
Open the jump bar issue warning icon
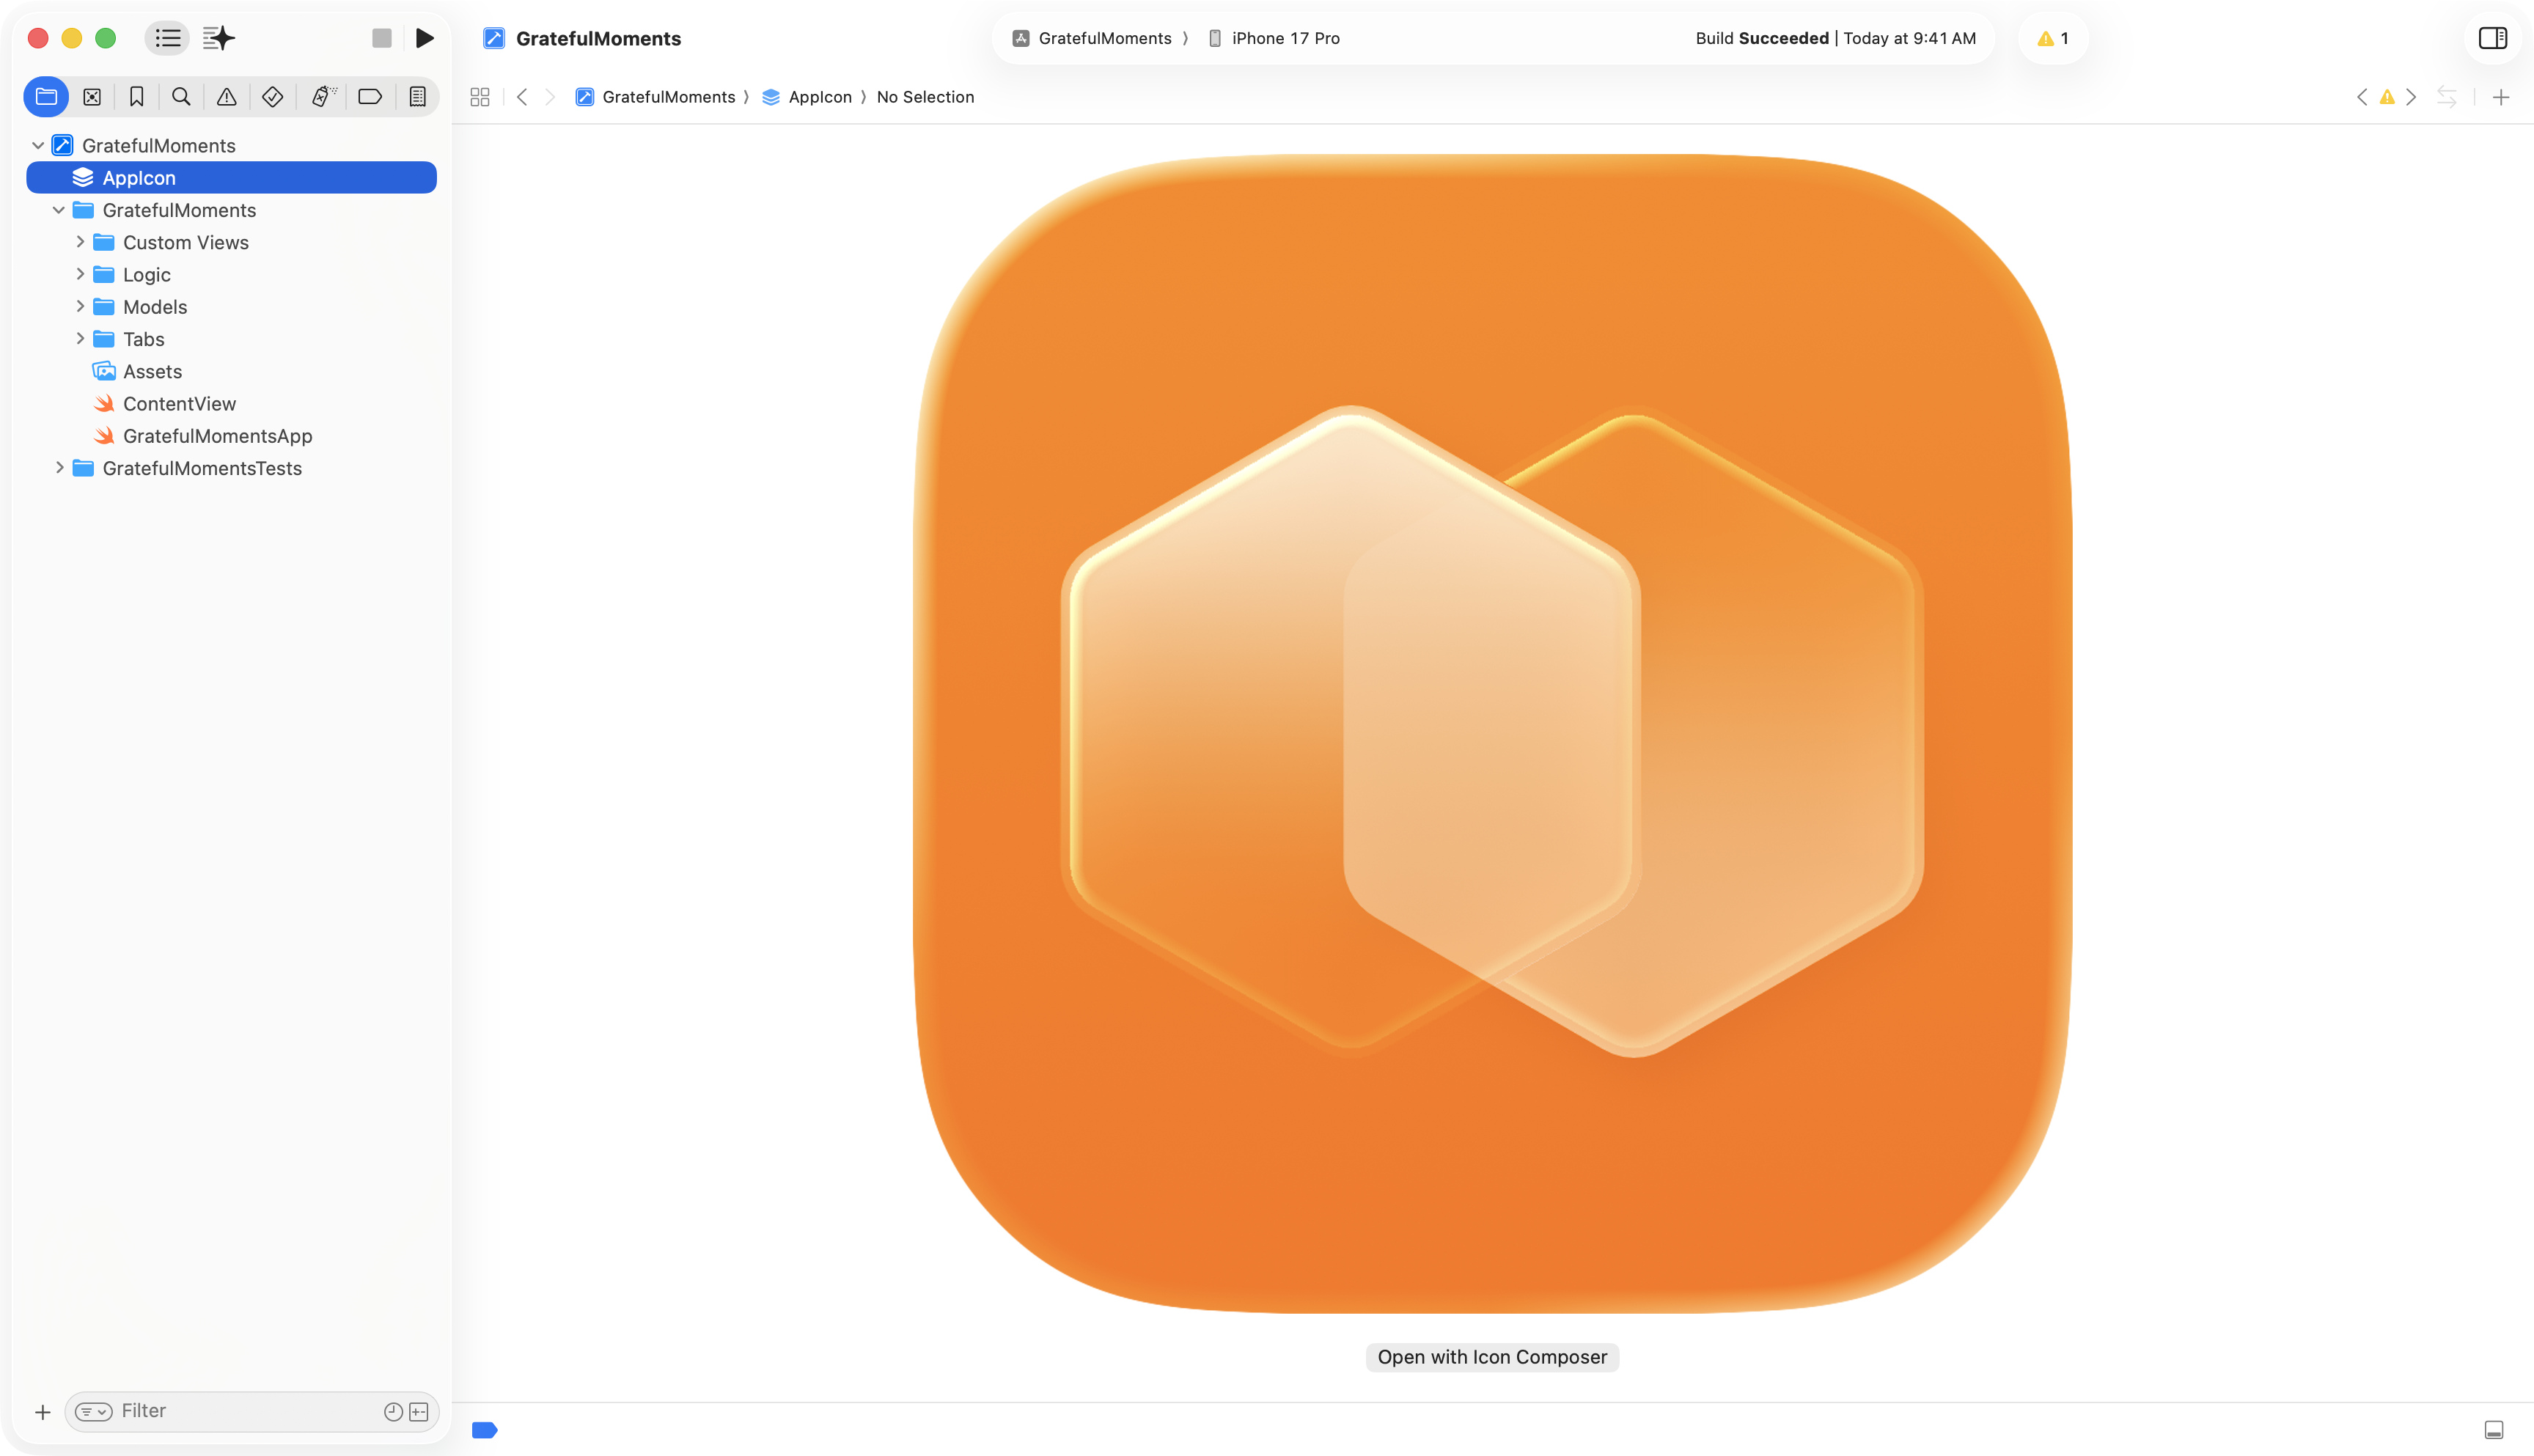[2387, 97]
